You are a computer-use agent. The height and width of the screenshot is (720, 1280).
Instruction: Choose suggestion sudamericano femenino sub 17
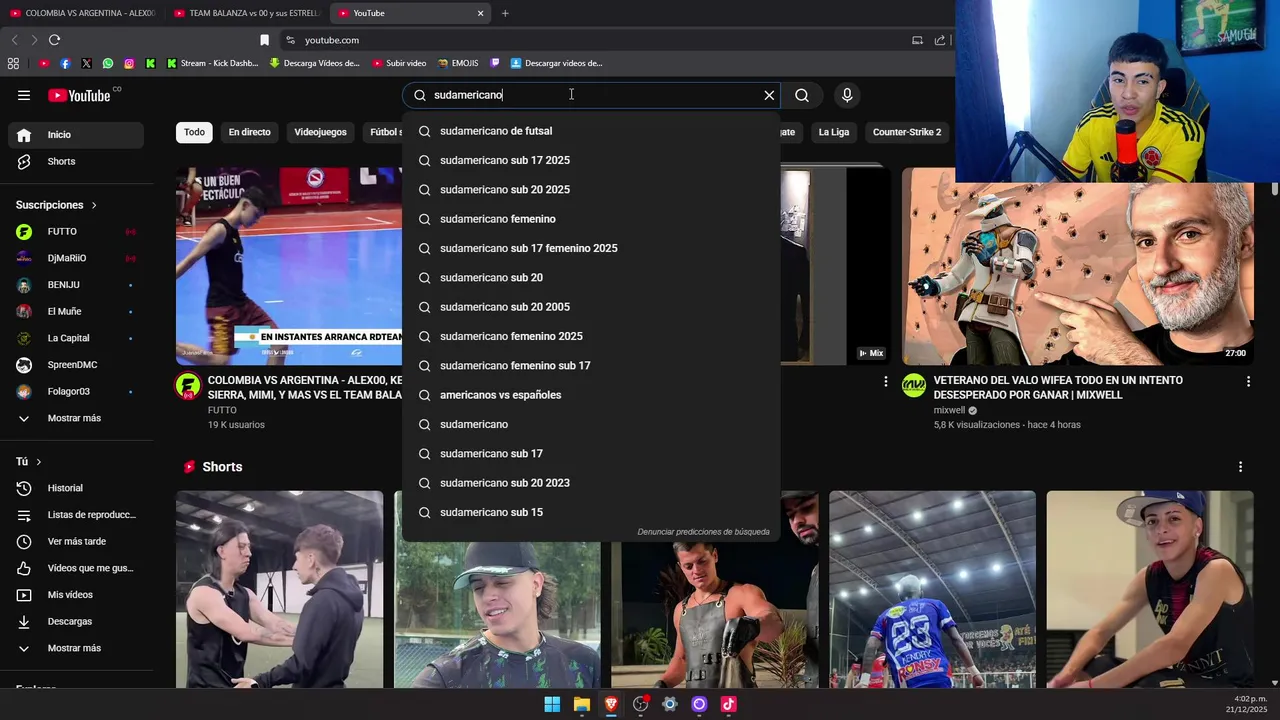coord(591,366)
